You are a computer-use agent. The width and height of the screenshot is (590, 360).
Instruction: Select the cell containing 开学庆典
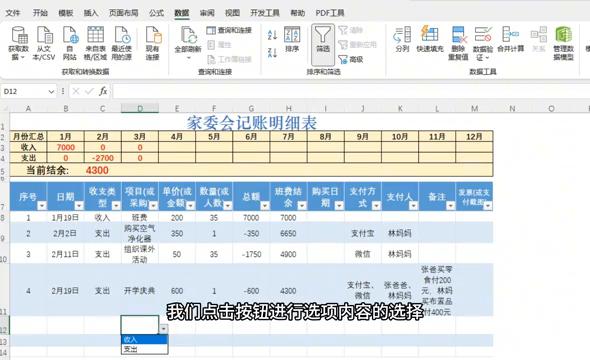coord(140,290)
